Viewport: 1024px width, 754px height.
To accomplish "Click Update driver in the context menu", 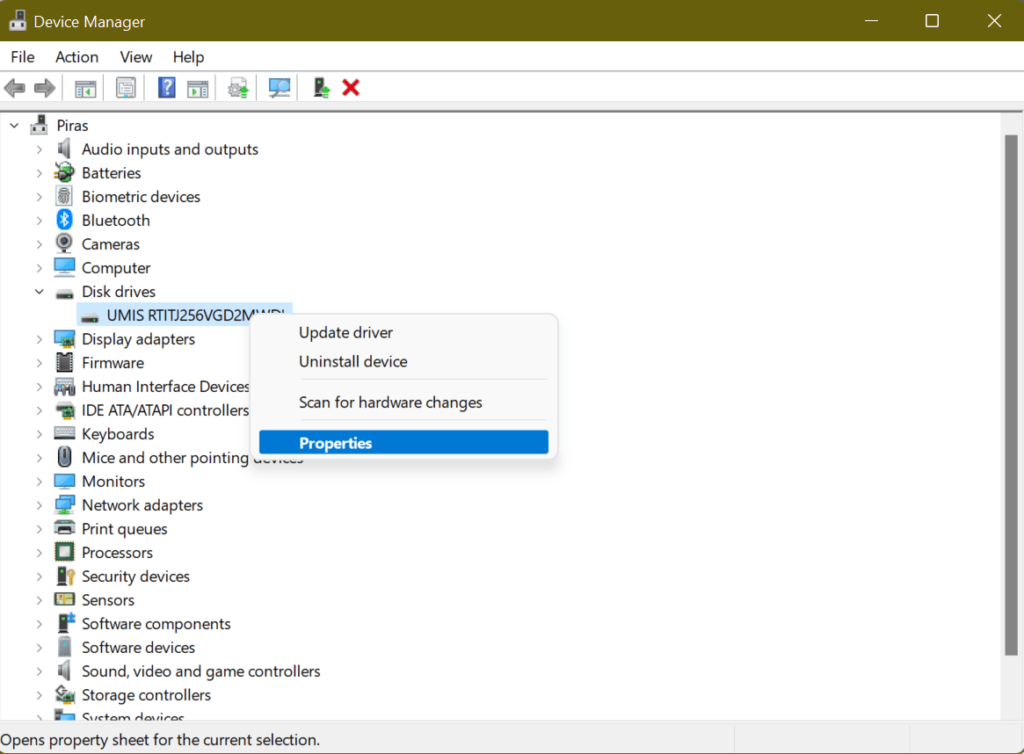I will point(345,332).
